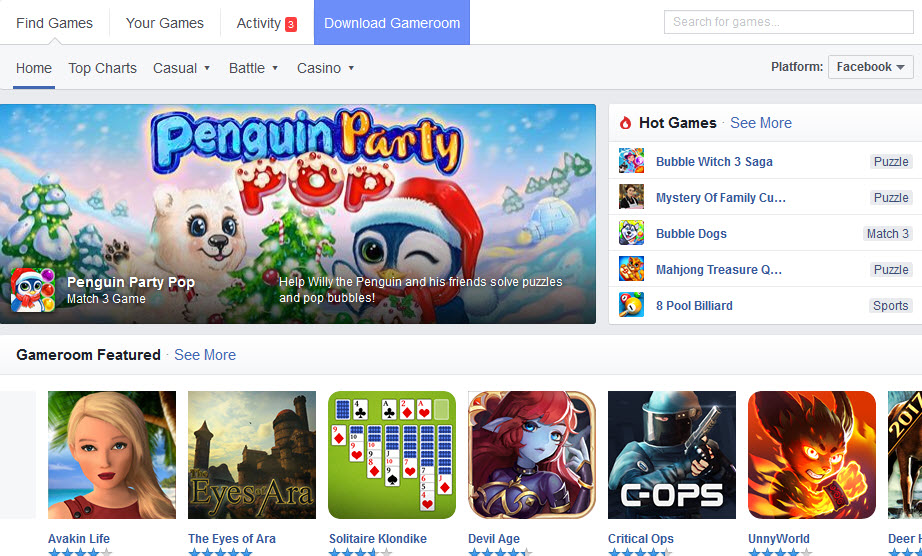Open the Critical Ops game tile
The image size is (922, 556).
coord(672,454)
